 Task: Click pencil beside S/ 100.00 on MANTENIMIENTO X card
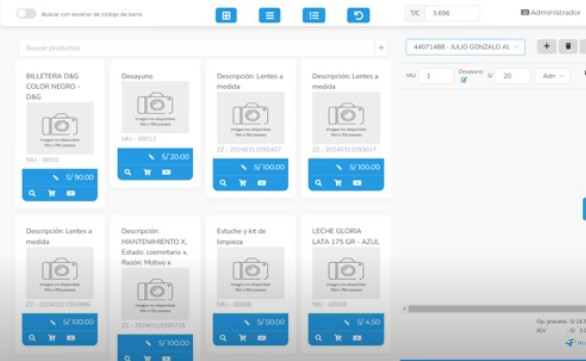148,343
